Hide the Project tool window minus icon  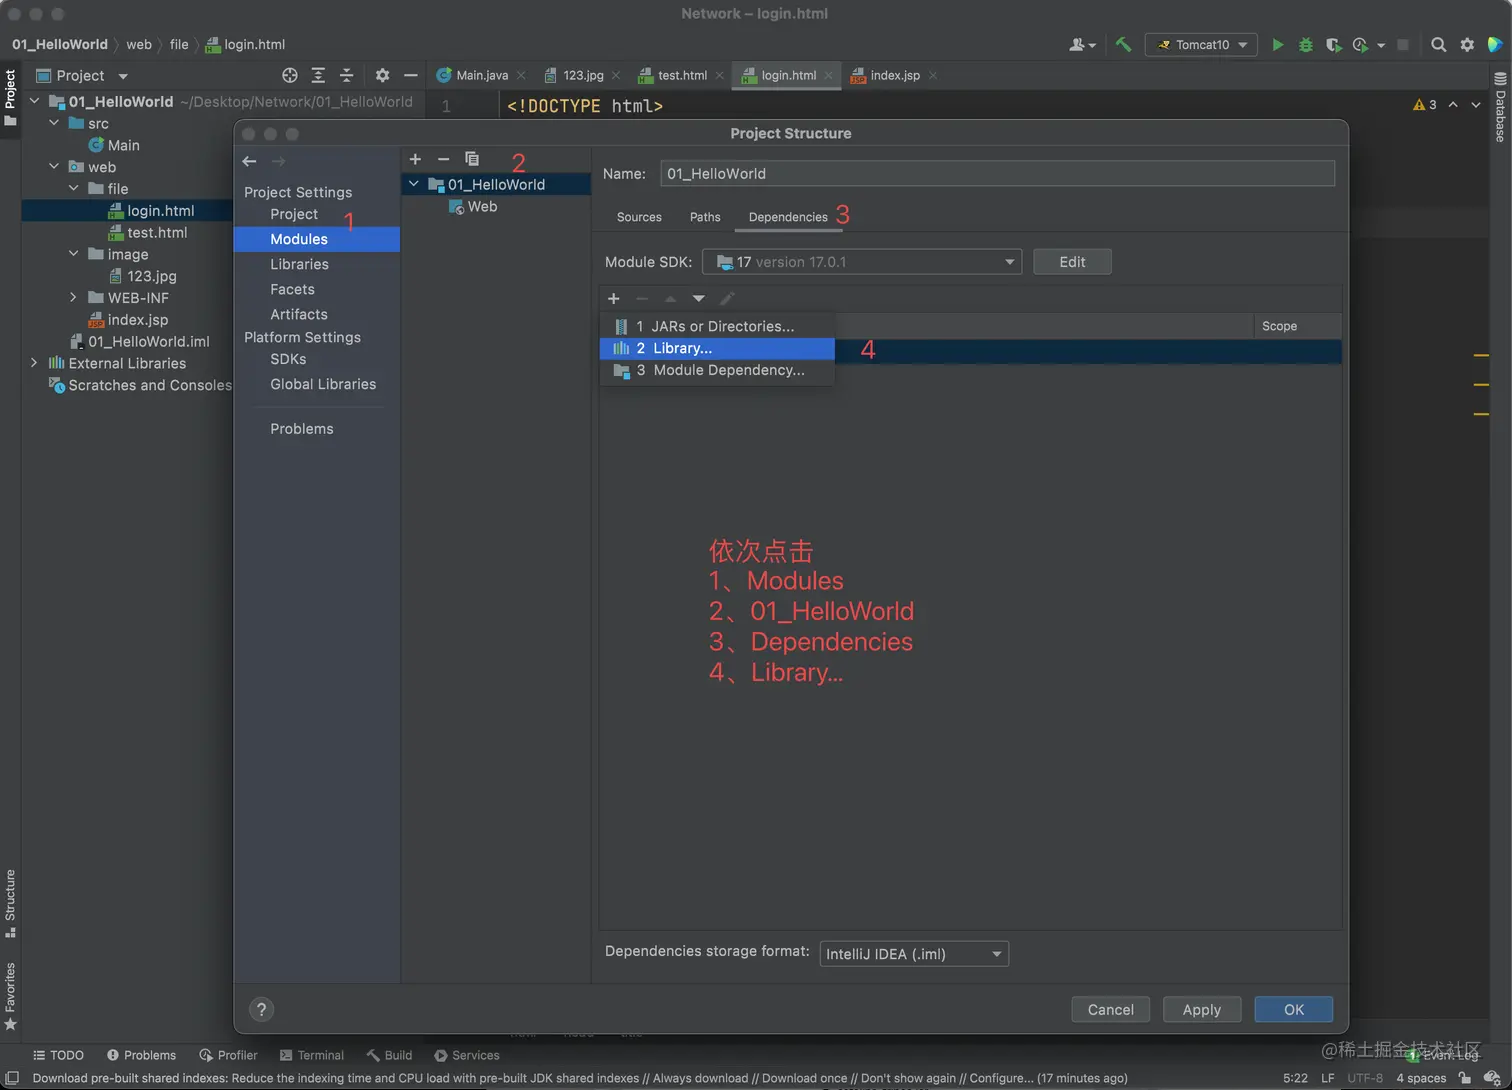410,75
